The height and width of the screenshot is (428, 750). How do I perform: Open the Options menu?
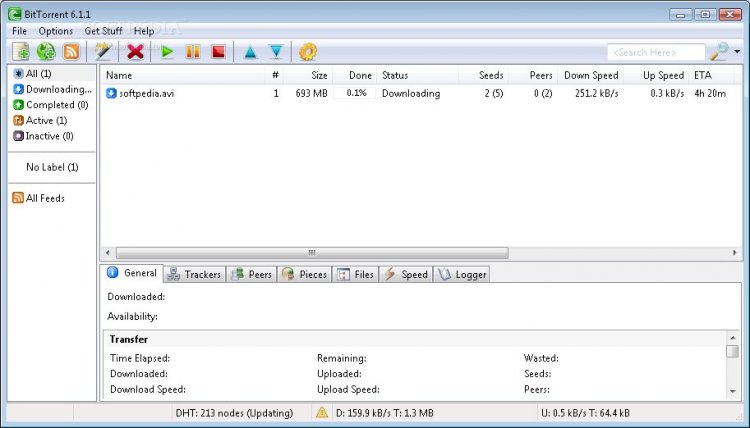point(55,31)
